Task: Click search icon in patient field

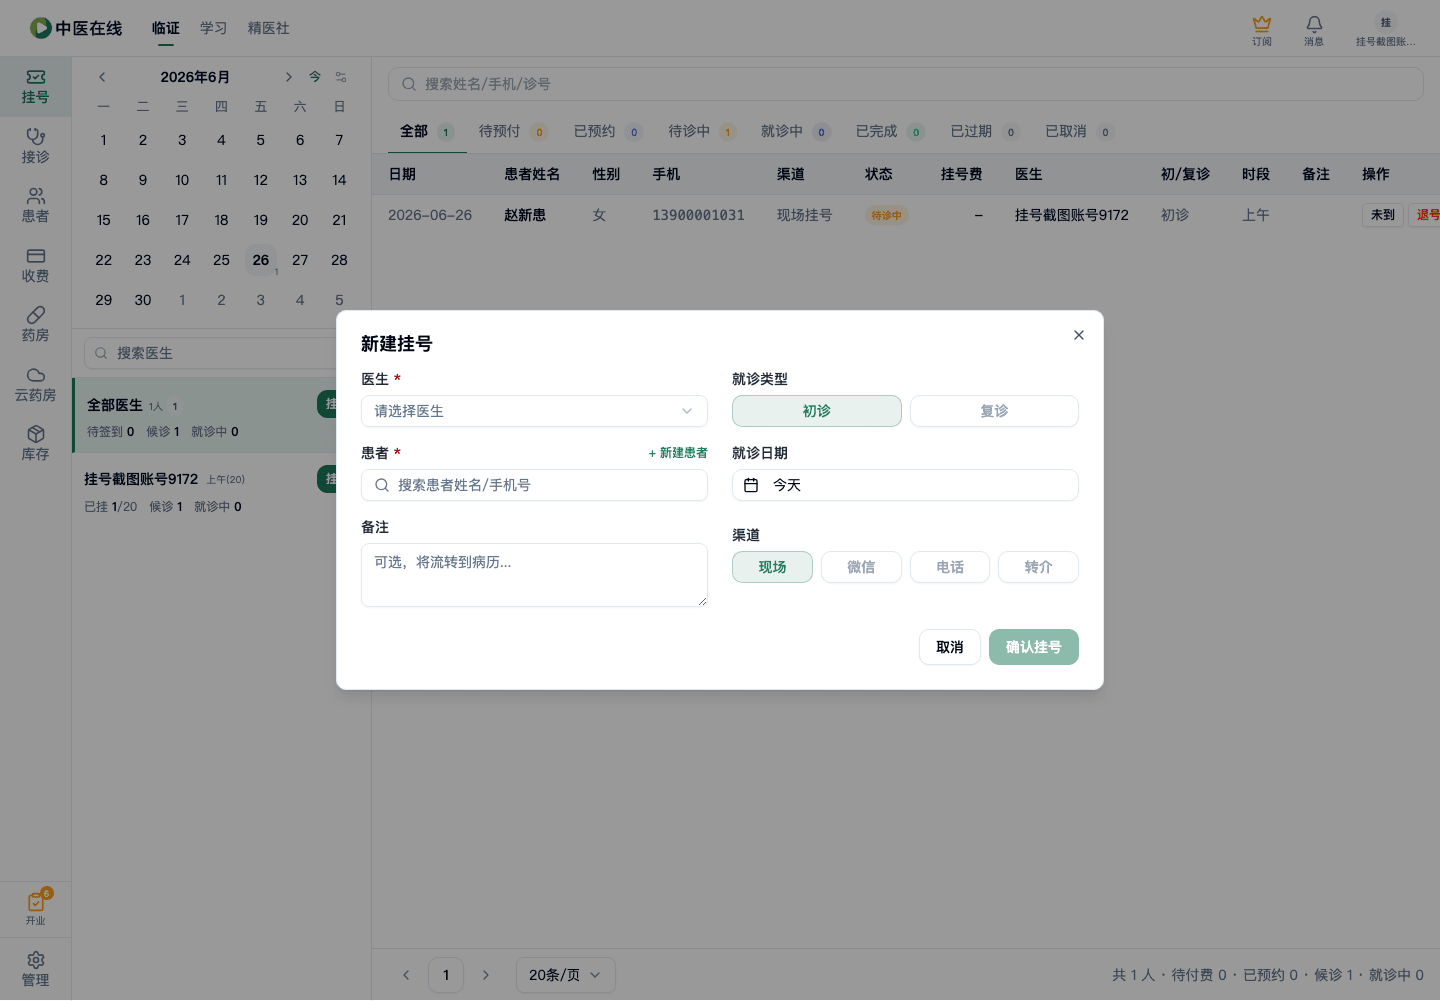Action: pyautogui.click(x=382, y=485)
